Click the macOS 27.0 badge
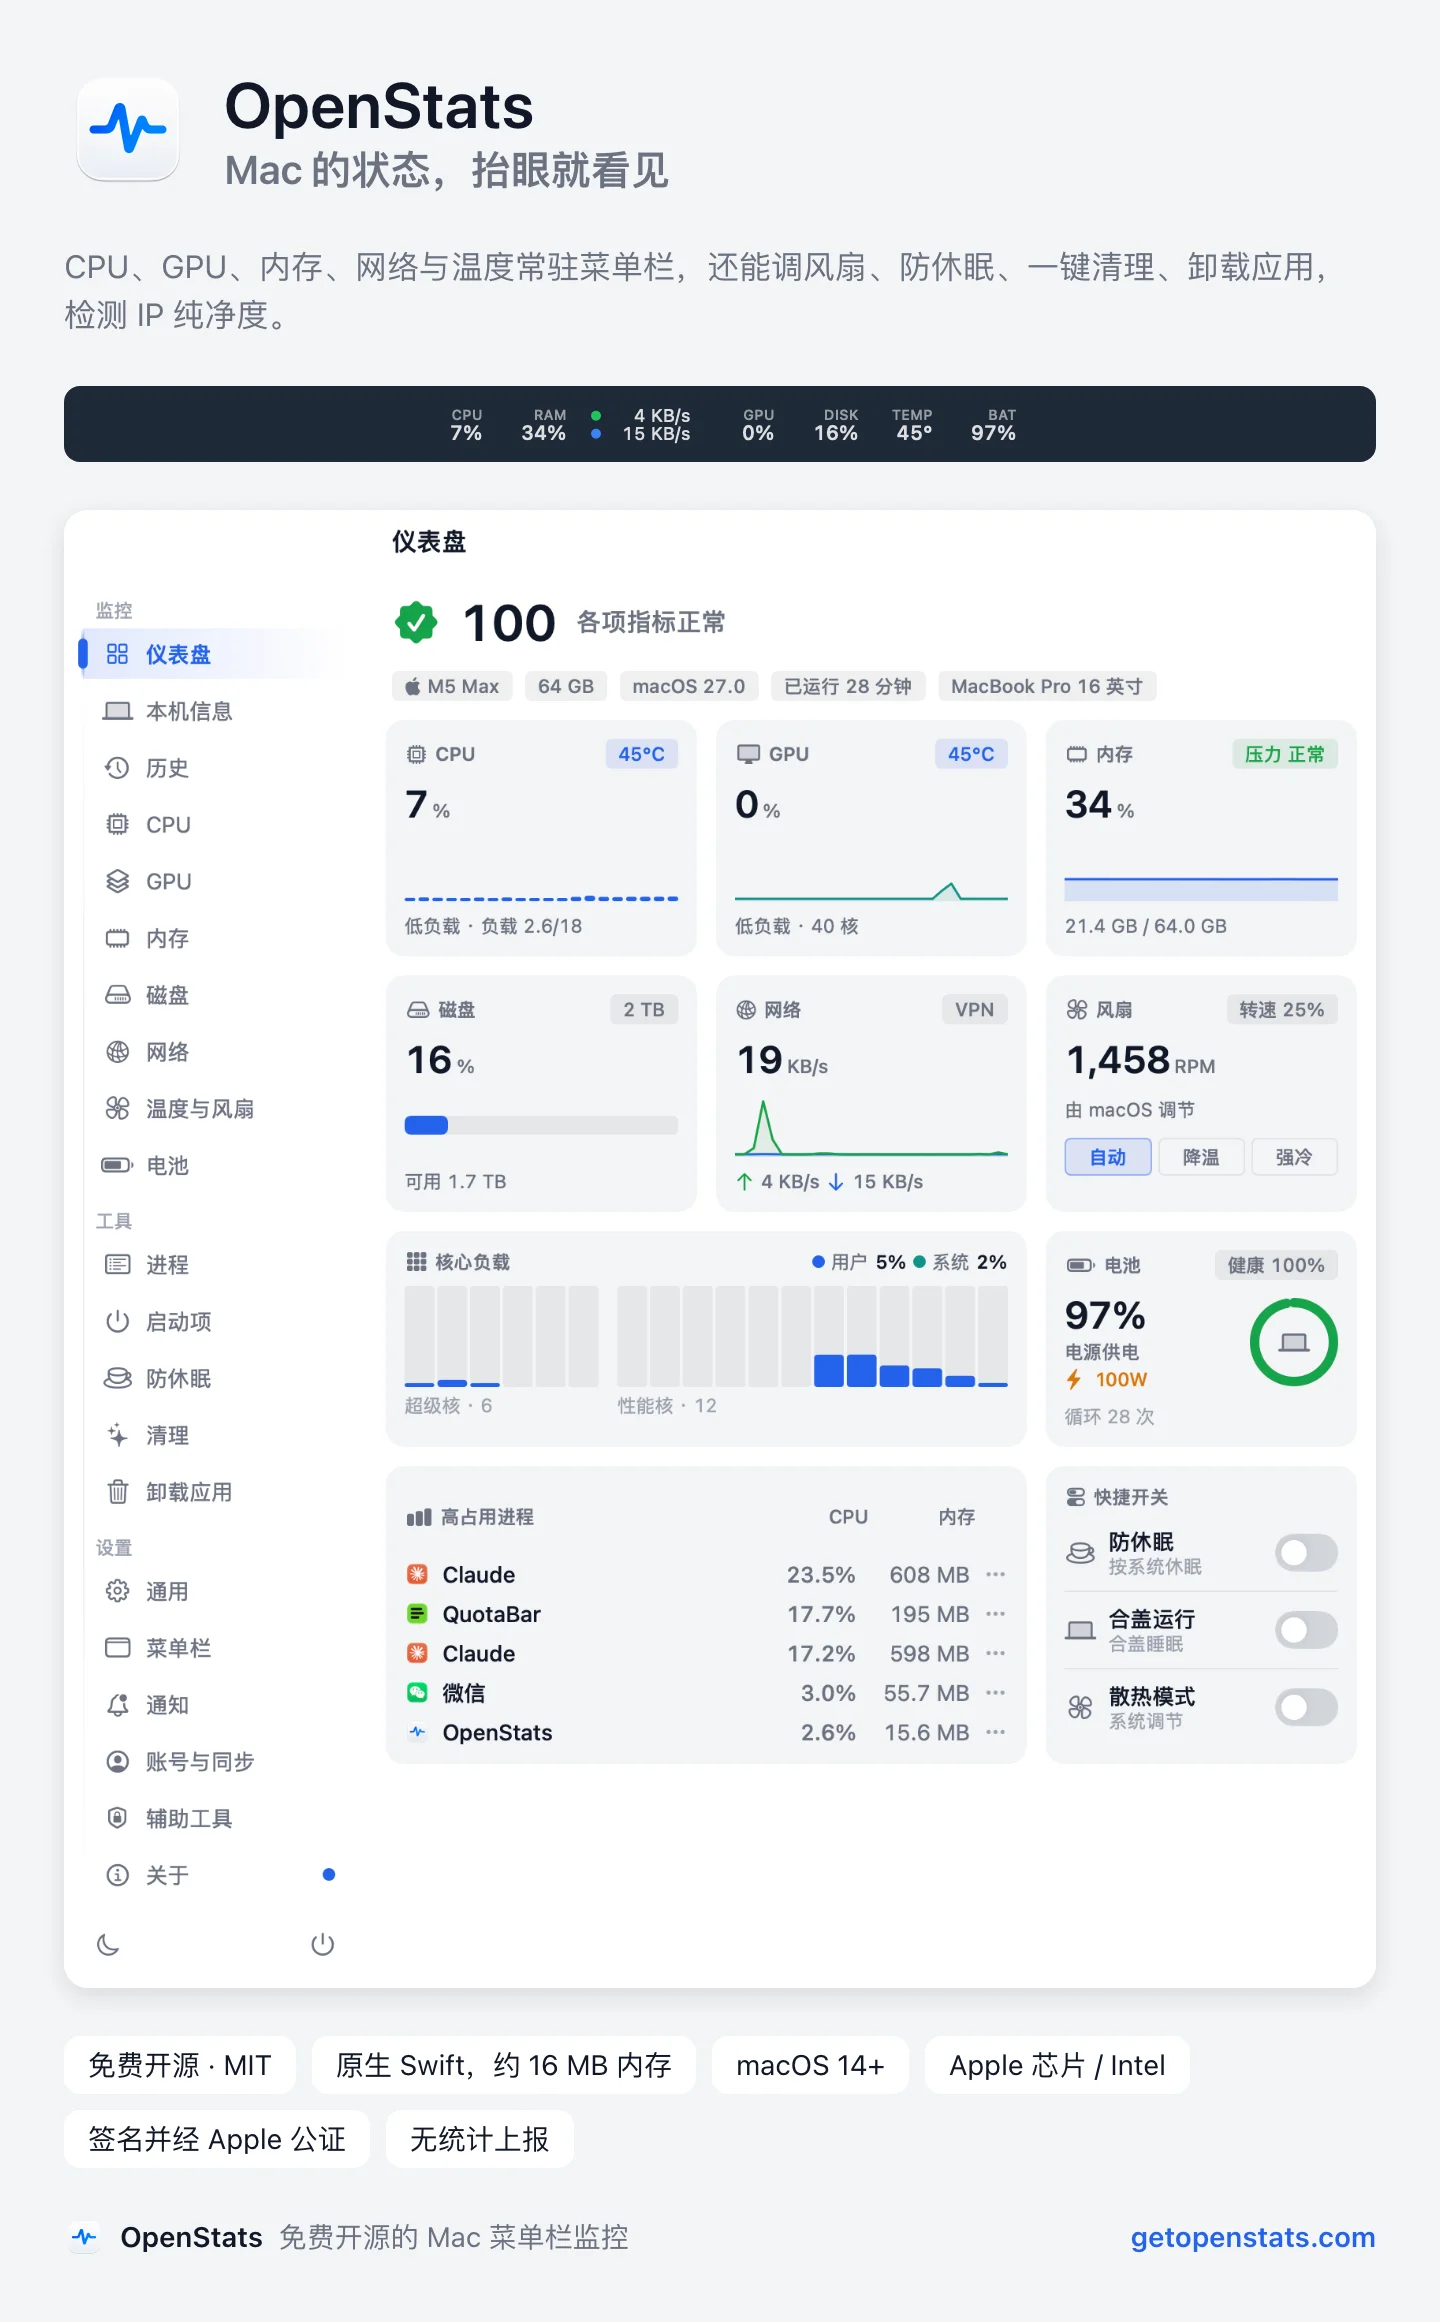1440x2322 pixels. (x=688, y=686)
